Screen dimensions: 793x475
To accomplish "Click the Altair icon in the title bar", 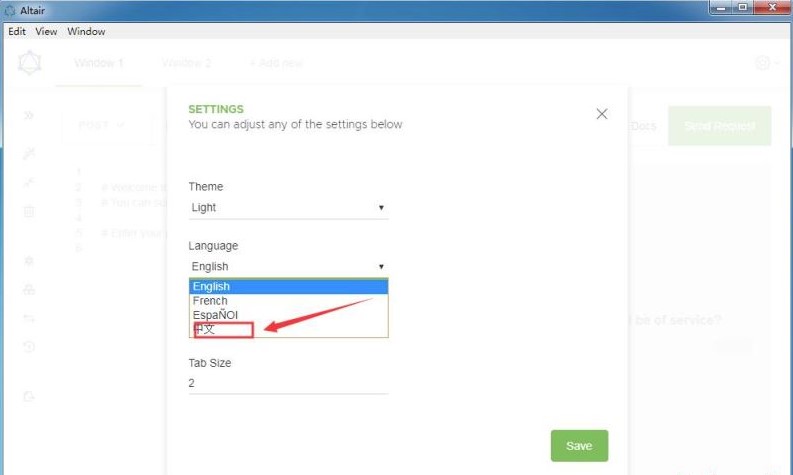I will (10, 10).
